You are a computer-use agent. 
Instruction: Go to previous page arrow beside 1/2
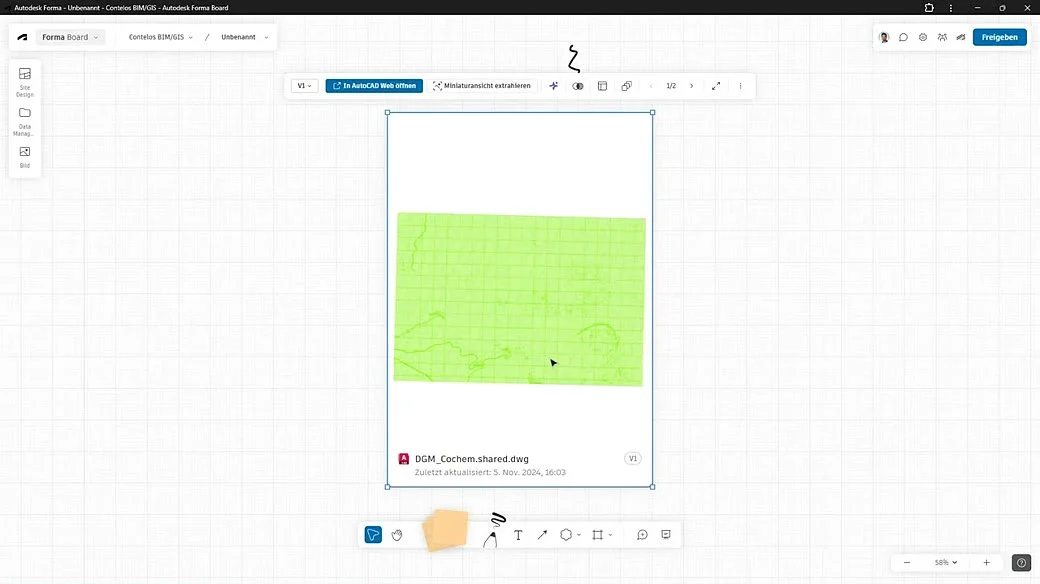point(651,86)
